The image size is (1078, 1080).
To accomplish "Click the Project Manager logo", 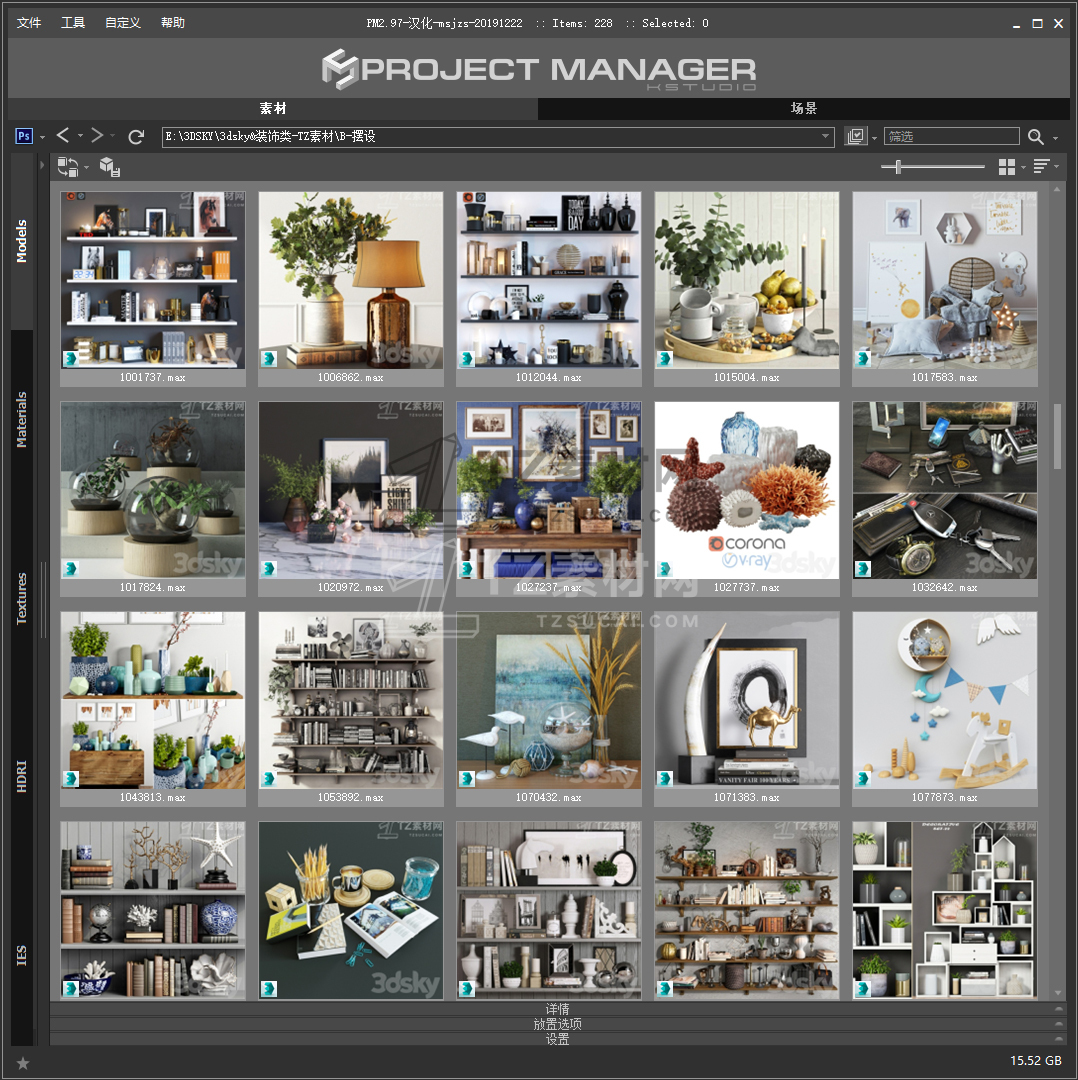I will pyautogui.click(x=539, y=69).
